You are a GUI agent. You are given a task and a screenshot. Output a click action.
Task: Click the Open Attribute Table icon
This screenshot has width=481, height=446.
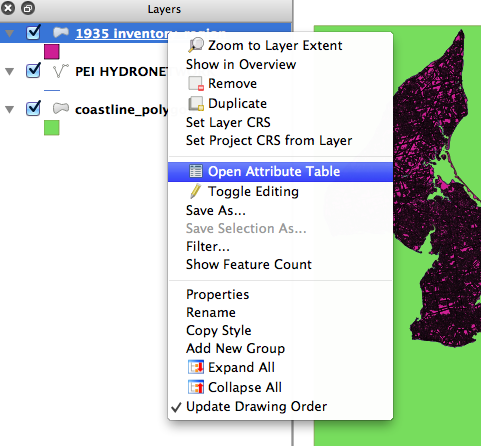point(196,171)
